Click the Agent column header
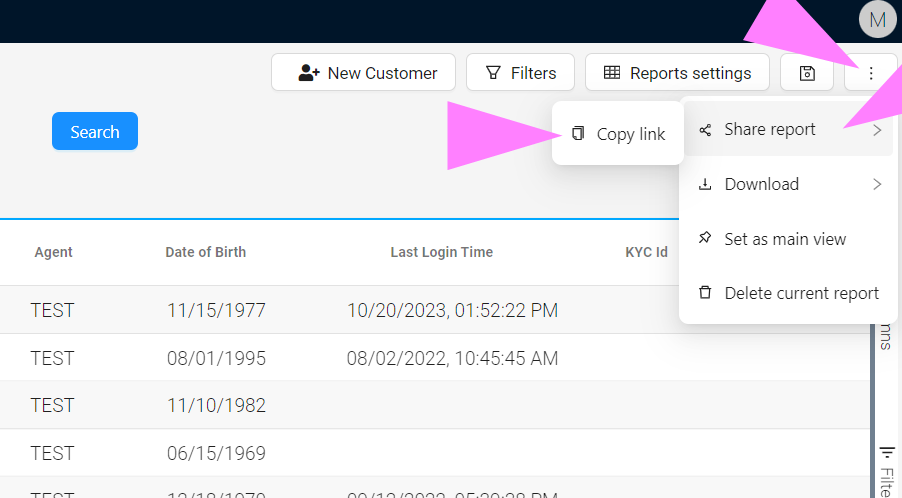 [53, 252]
